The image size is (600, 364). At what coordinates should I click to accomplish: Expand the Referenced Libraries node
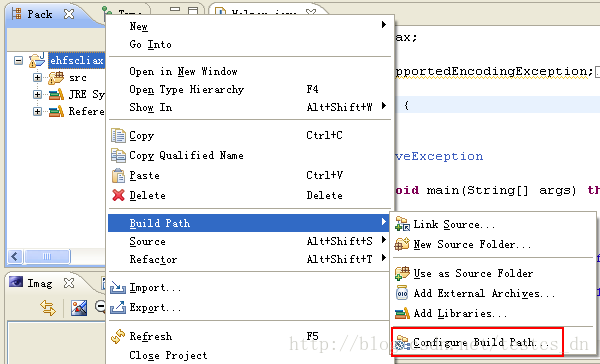(37, 111)
